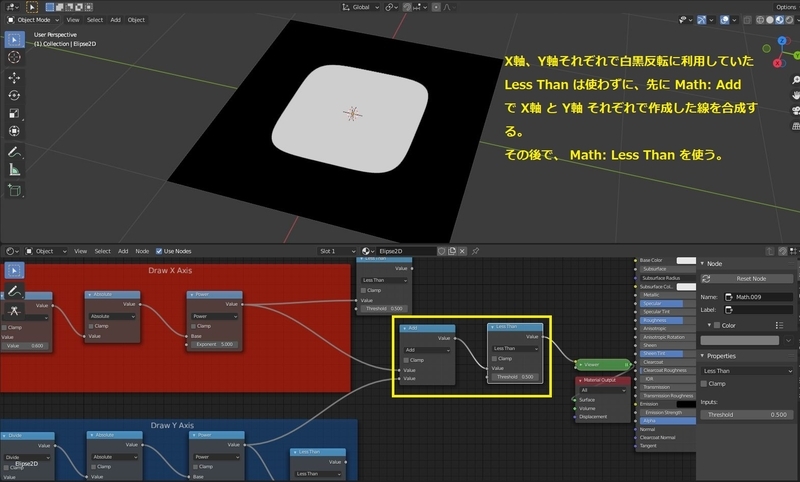Click the zoom magnifier viewport control
The height and width of the screenshot is (482, 800).
click(x=795, y=80)
